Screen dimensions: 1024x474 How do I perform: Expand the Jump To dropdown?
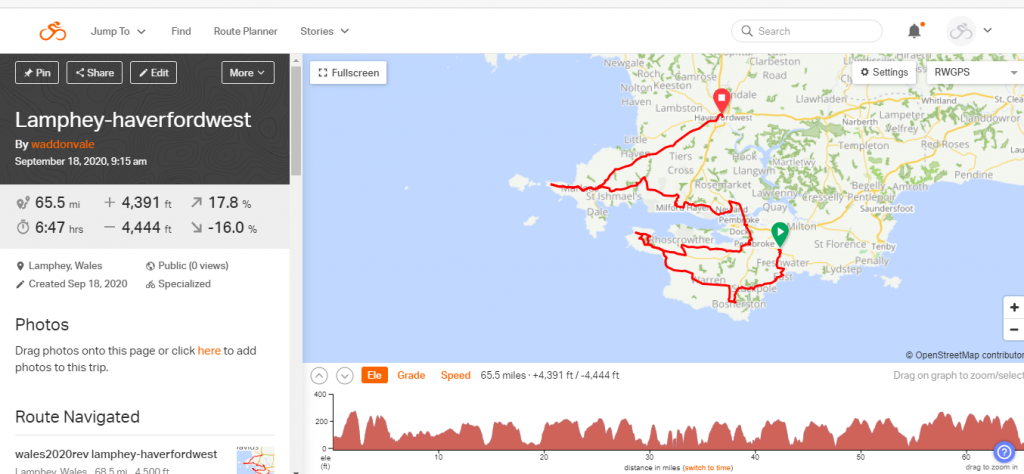[118, 31]
